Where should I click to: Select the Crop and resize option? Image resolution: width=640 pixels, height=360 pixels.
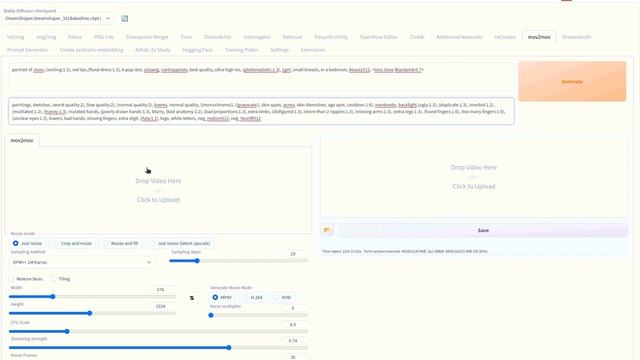[72, 243]
